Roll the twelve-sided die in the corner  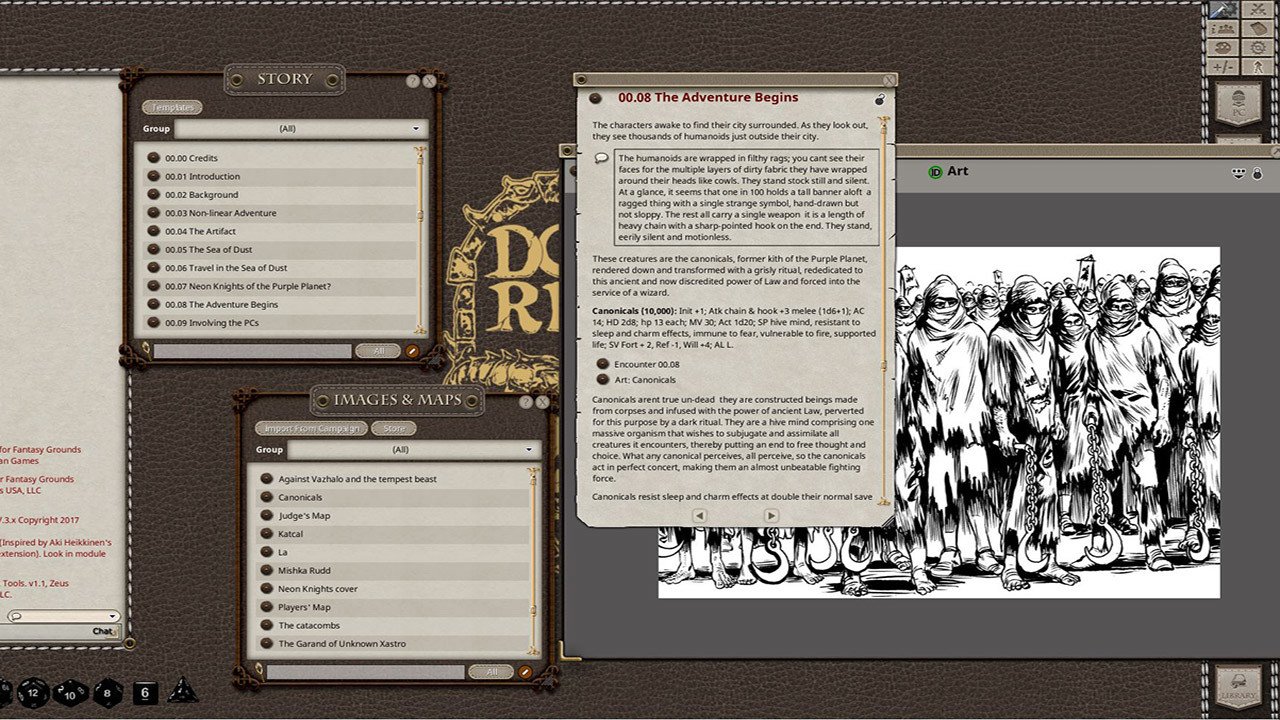pos(32,691)
